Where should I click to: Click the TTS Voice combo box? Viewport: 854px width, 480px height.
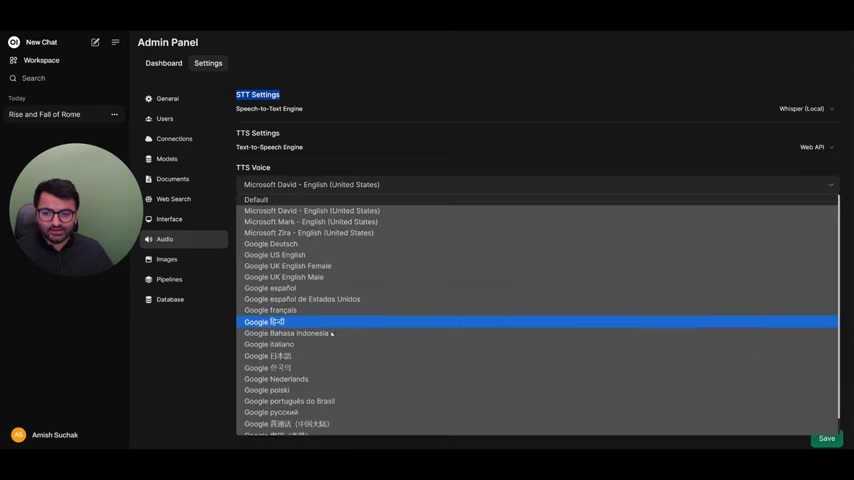[x=538, y=185]
